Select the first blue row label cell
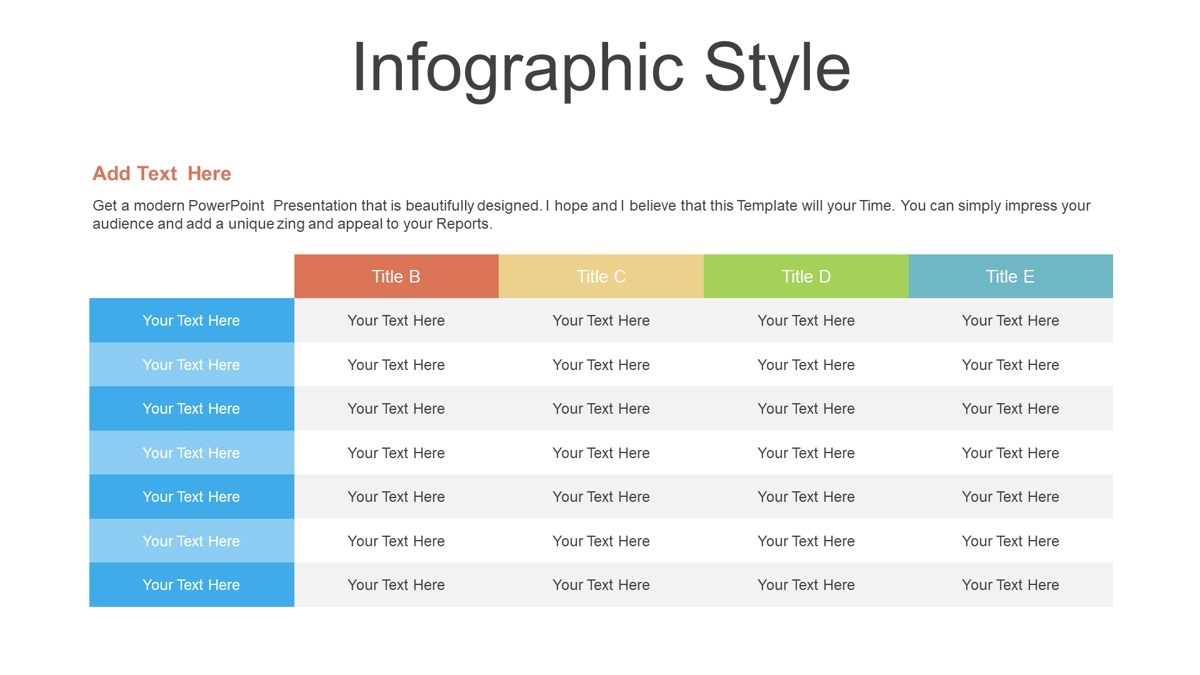Screen dimensions: 1200x675 (x=192, y=320)
